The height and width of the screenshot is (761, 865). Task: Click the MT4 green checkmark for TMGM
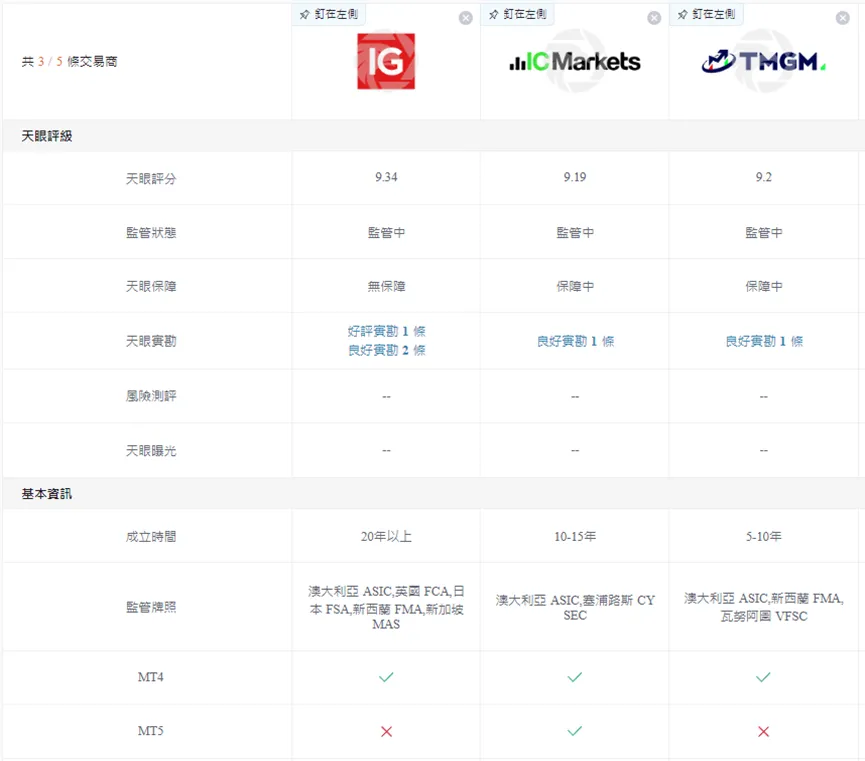click(763, 677)
